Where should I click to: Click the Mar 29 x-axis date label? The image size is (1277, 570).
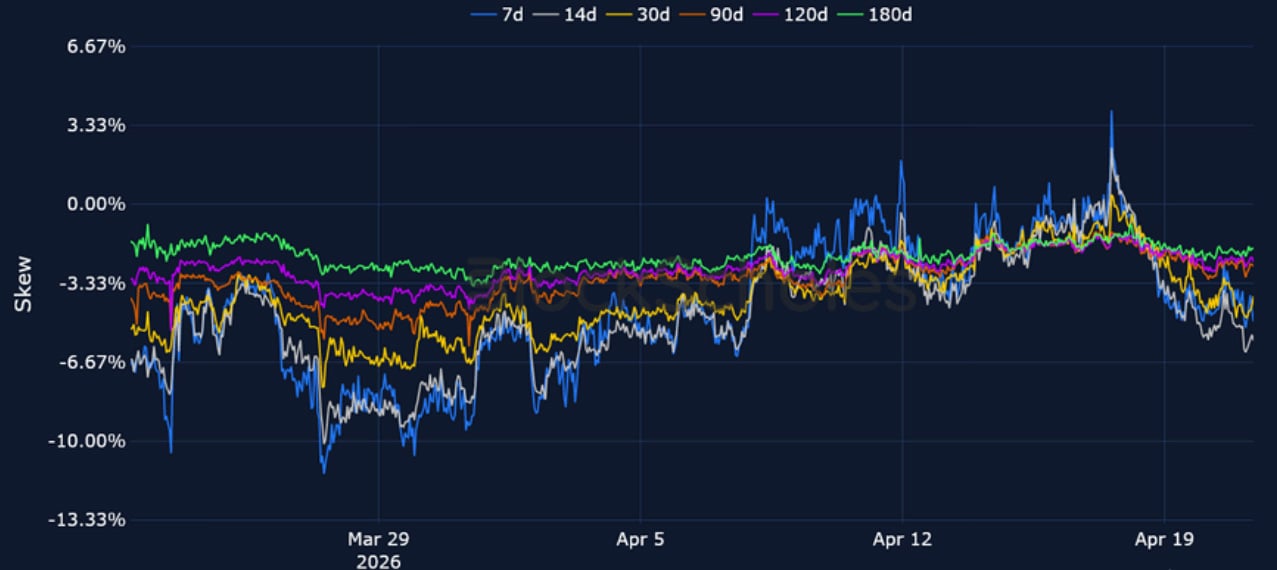(x=378, y=540)
